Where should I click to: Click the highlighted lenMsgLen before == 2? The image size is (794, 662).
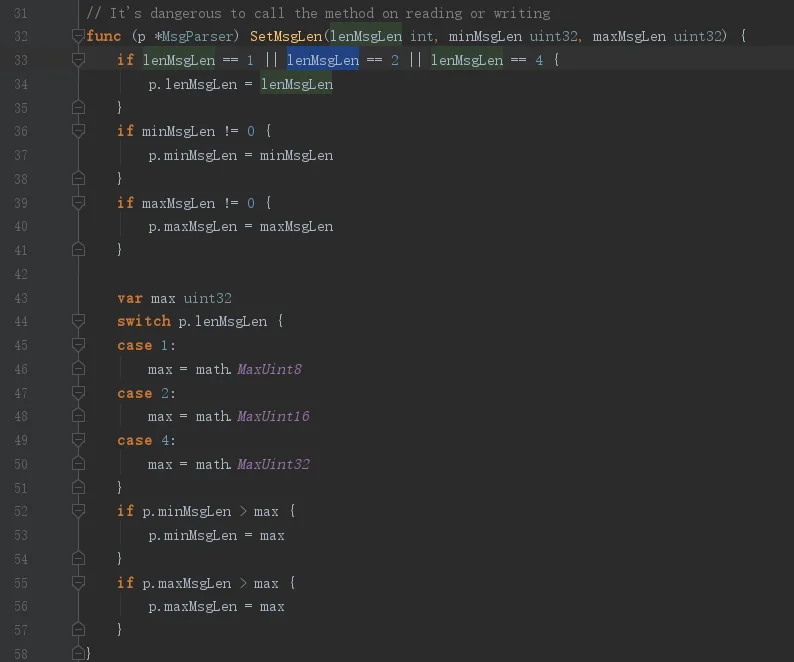(x=323, y=60)
